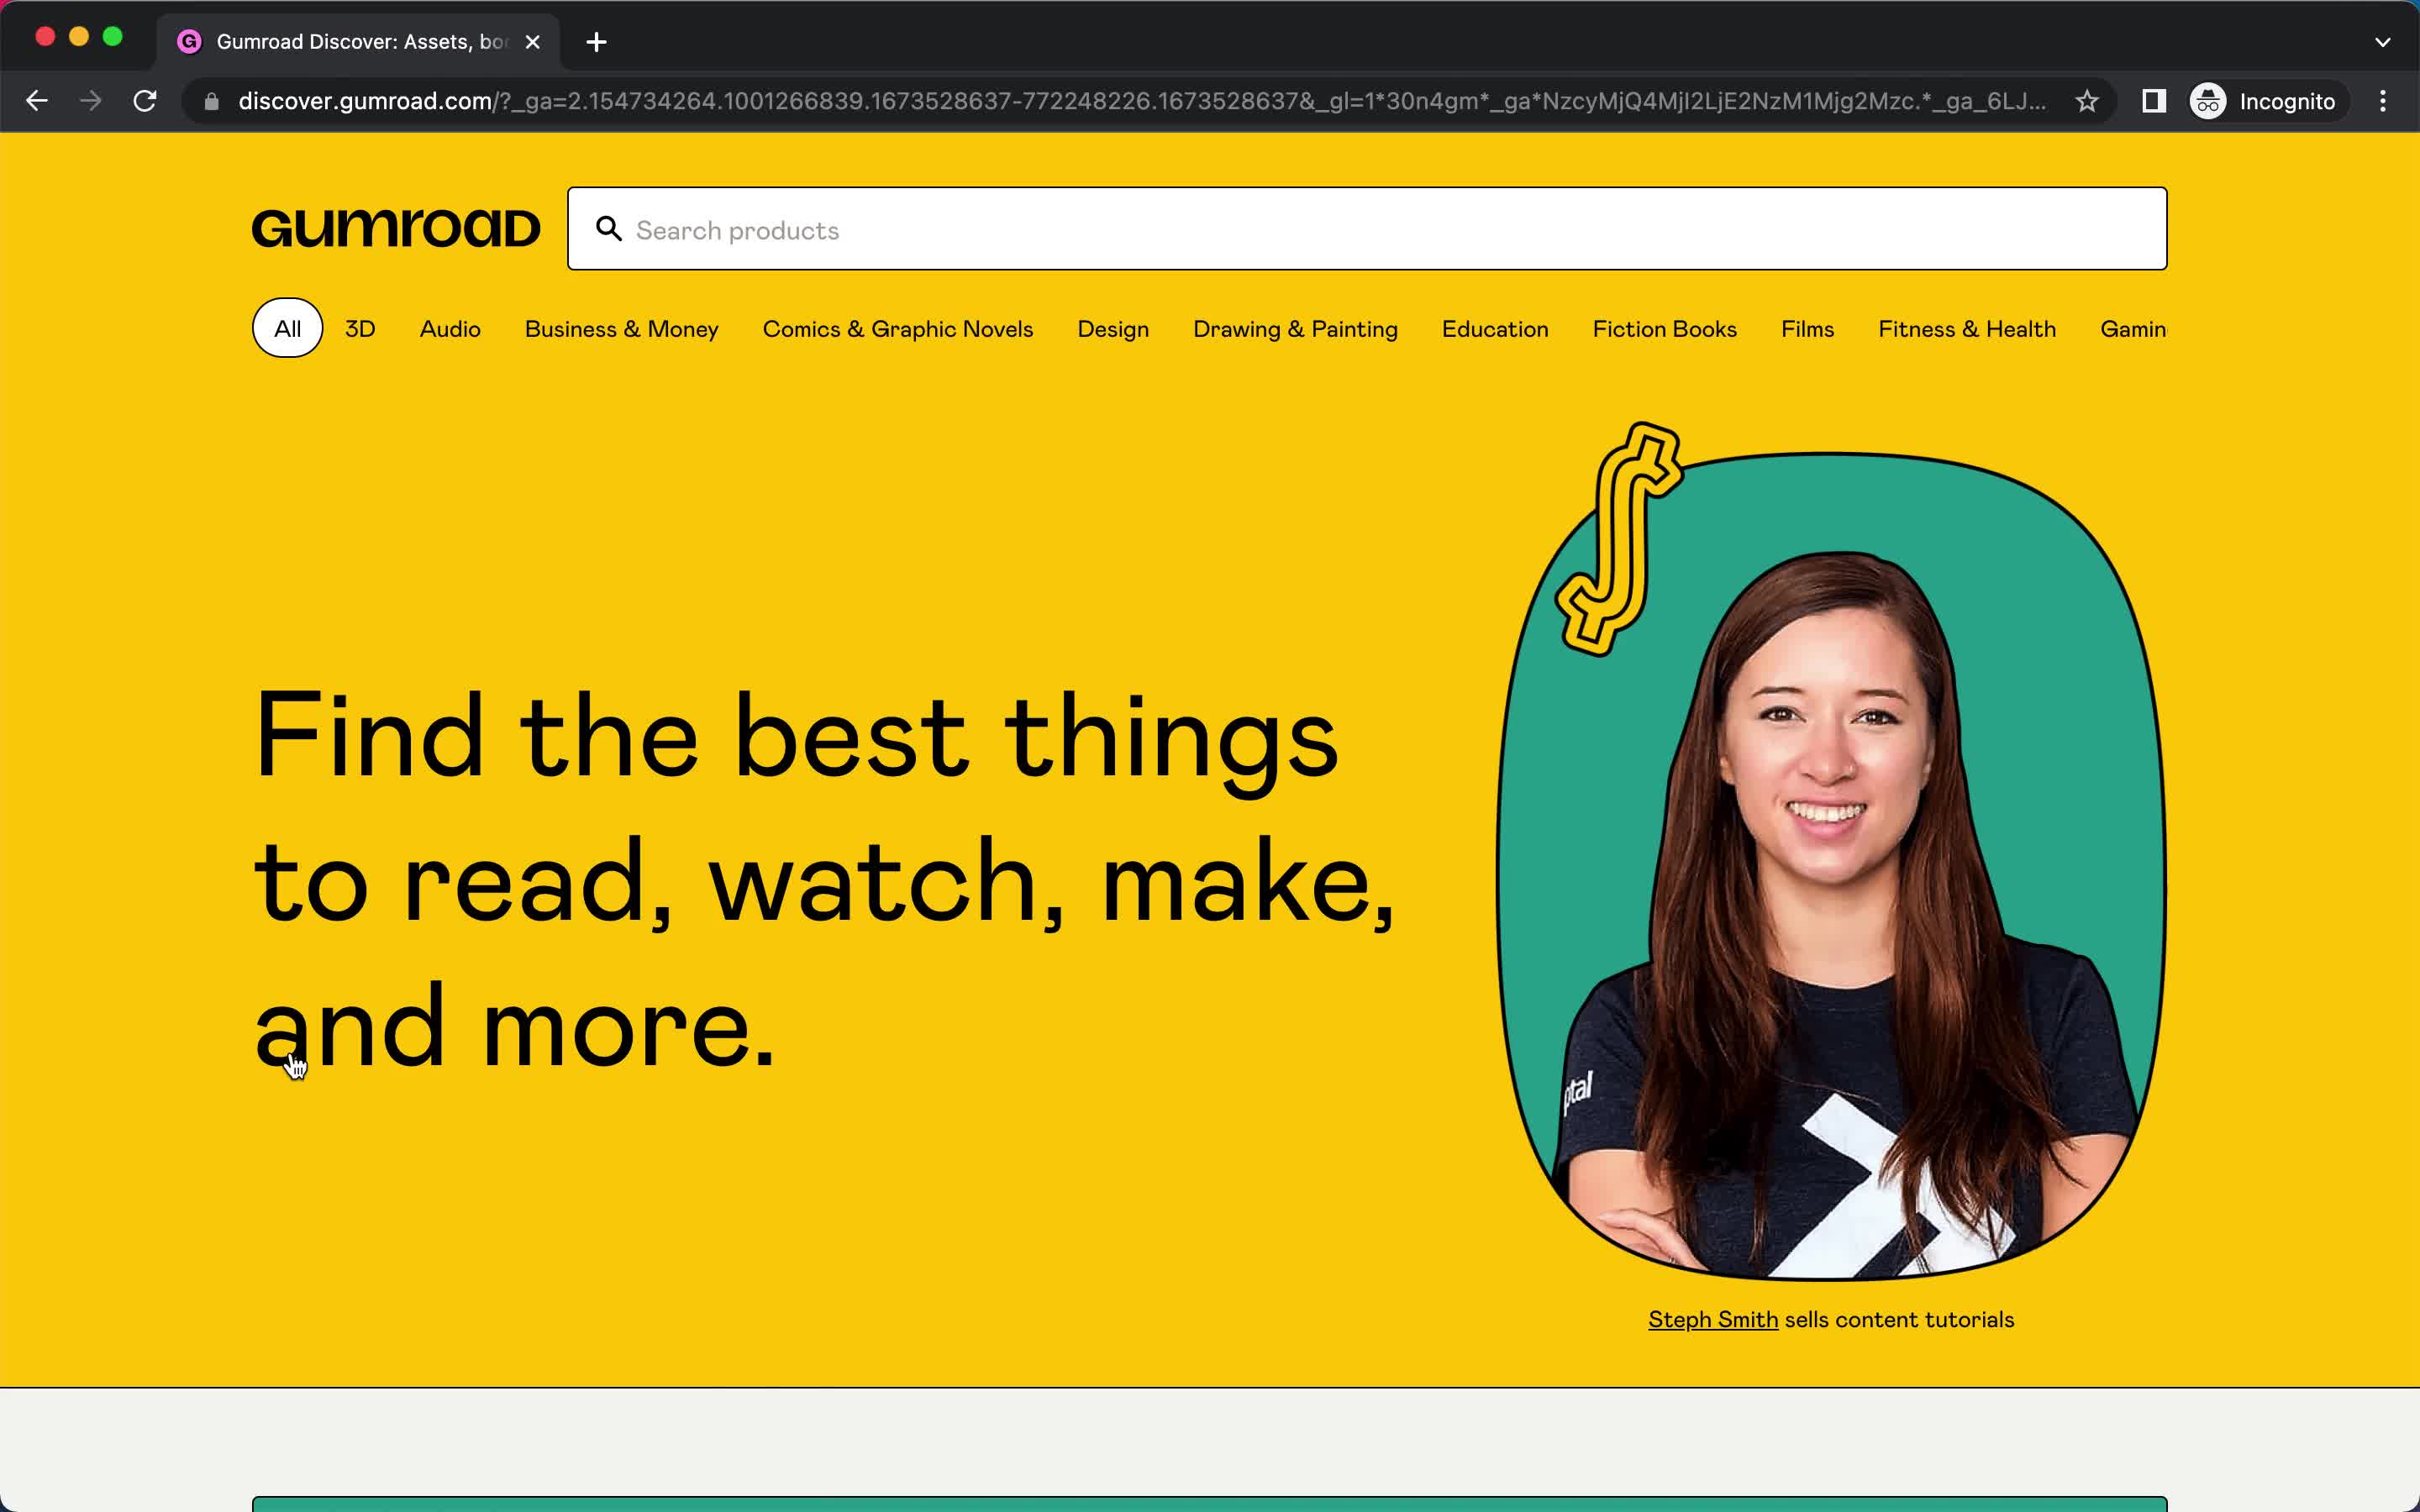2420x1512 pixels.
Task: Click the address bar URL
Action: point(1141,101)
